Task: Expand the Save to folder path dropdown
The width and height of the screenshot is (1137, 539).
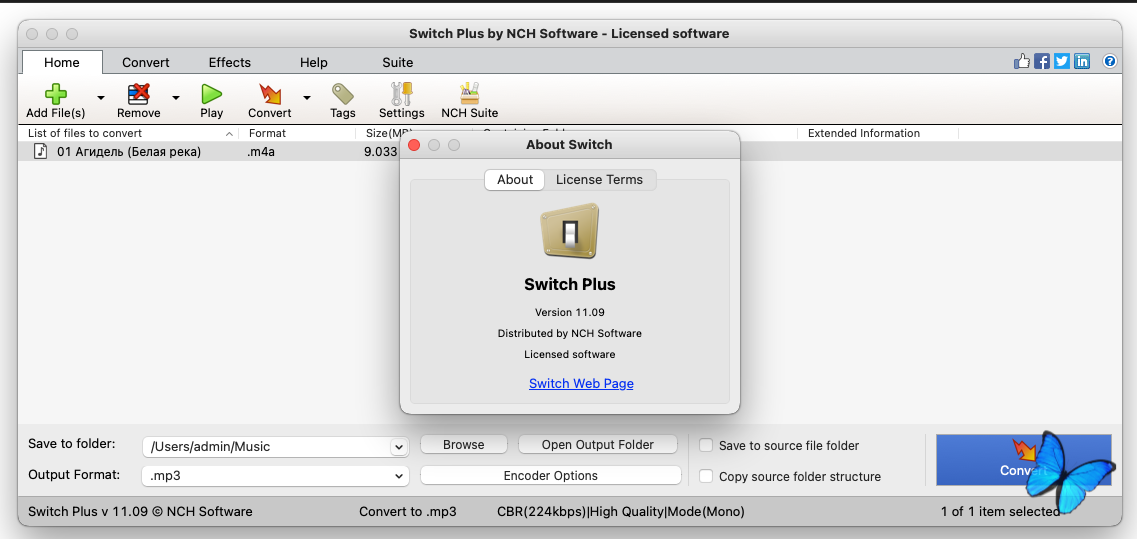Action: click(x=399, y=447)
